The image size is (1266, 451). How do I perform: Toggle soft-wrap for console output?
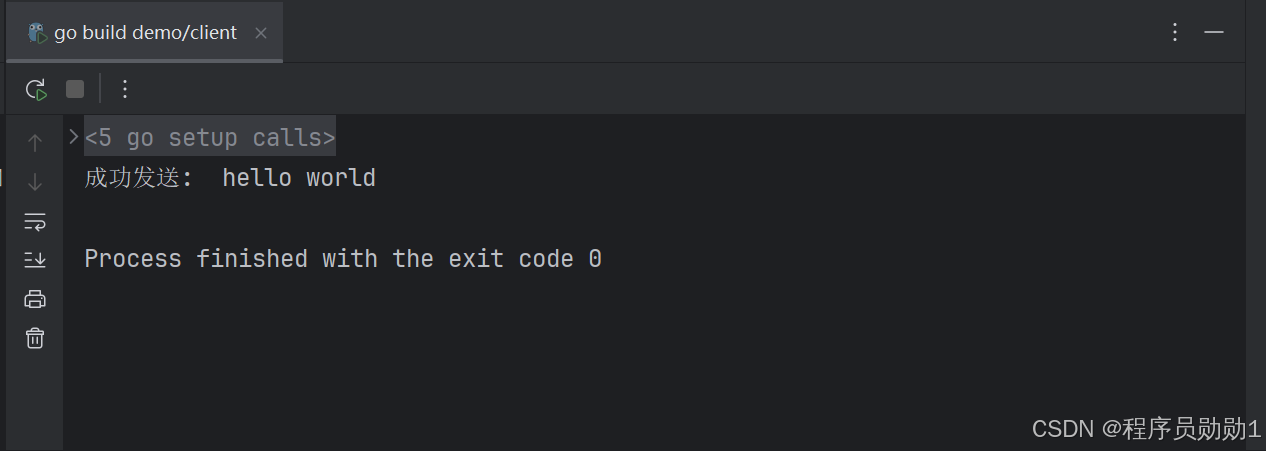click(35, 221)
